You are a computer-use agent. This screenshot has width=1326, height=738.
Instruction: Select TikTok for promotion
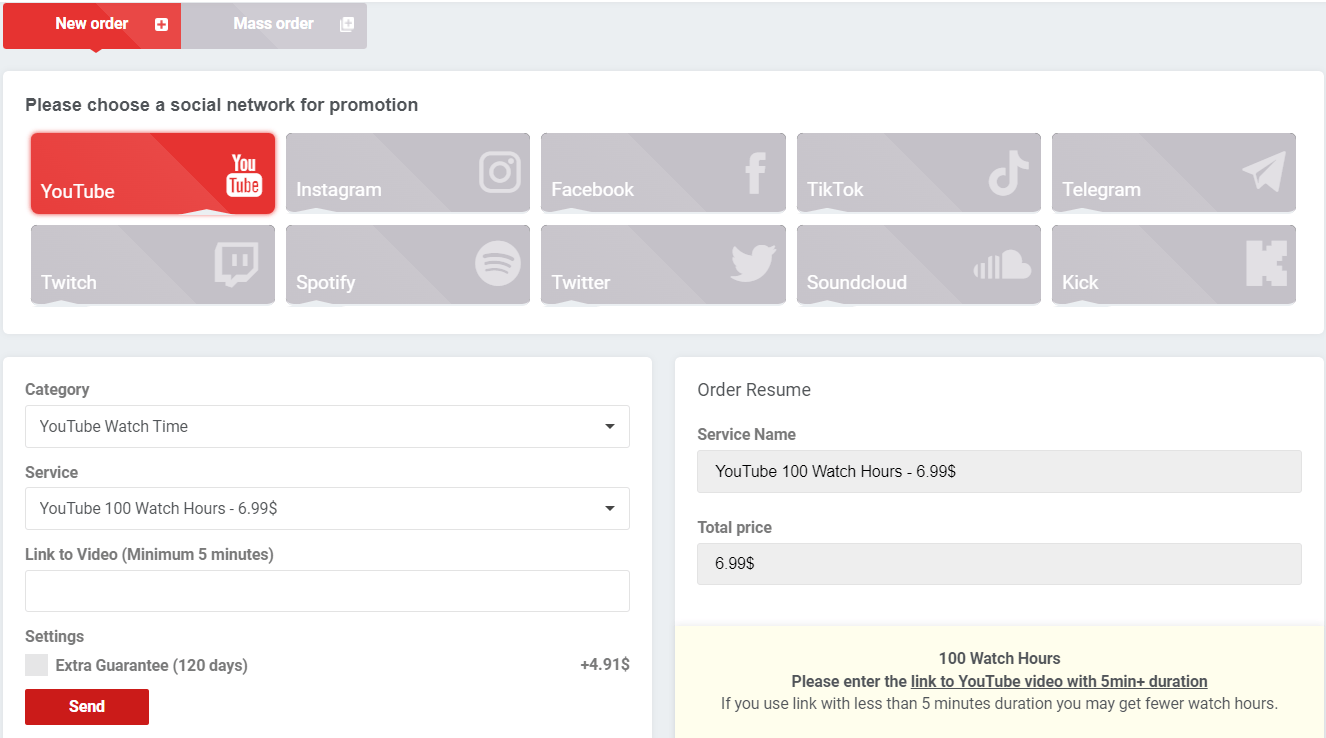coord(918,173)
